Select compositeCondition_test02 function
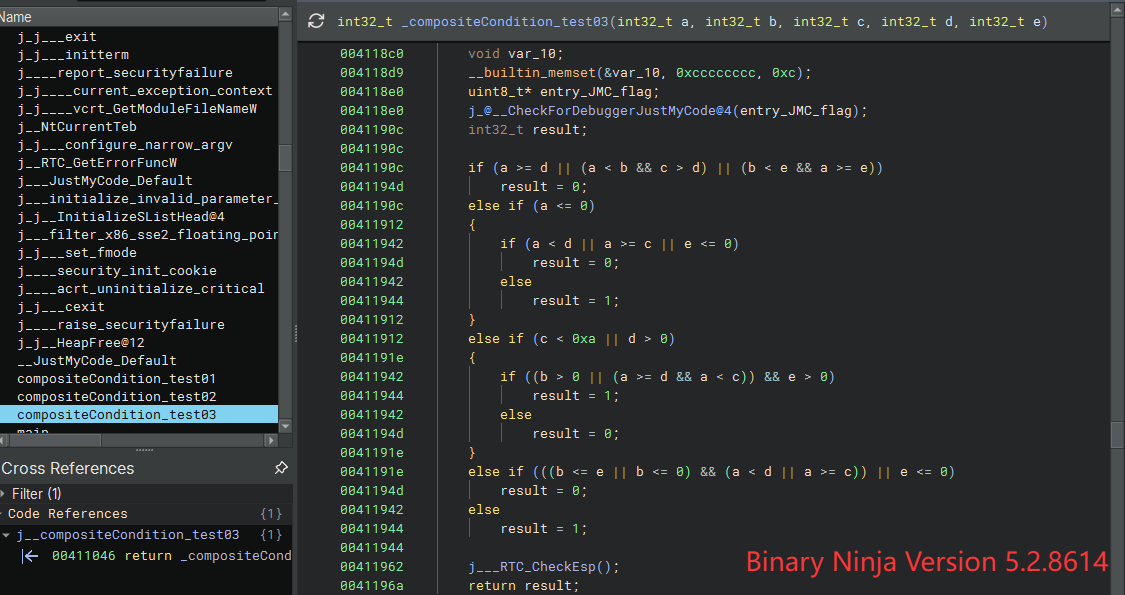 point(116,397)
